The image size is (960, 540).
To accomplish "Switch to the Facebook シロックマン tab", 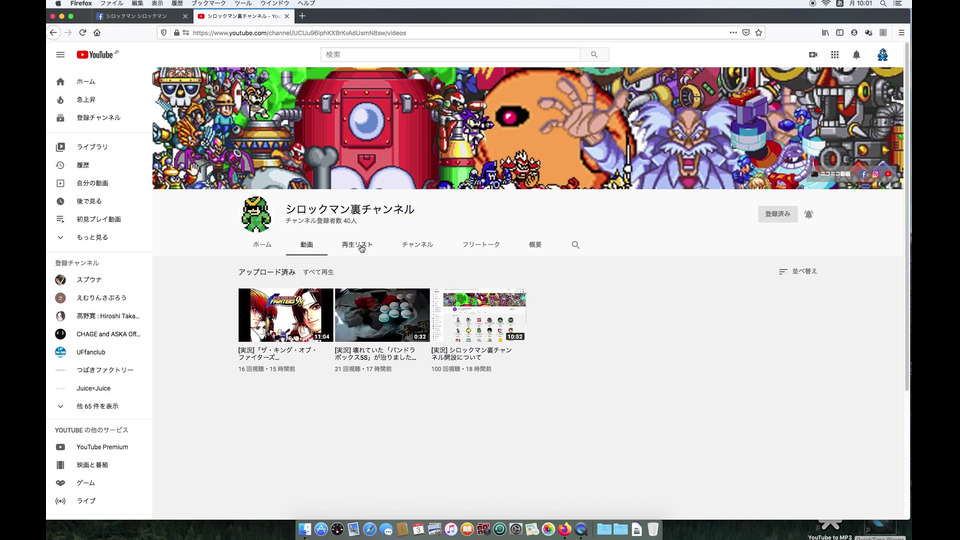I will click(140, 16).
